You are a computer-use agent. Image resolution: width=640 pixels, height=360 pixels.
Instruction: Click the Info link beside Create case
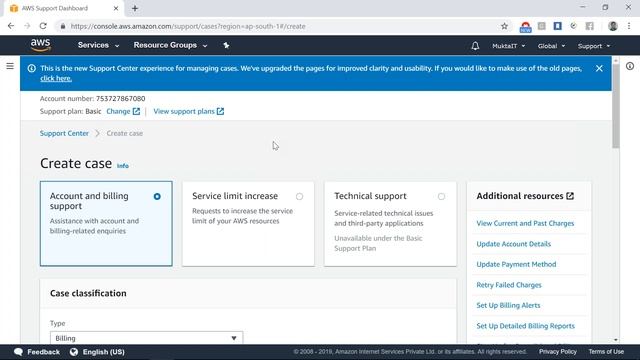coord(123,166)
